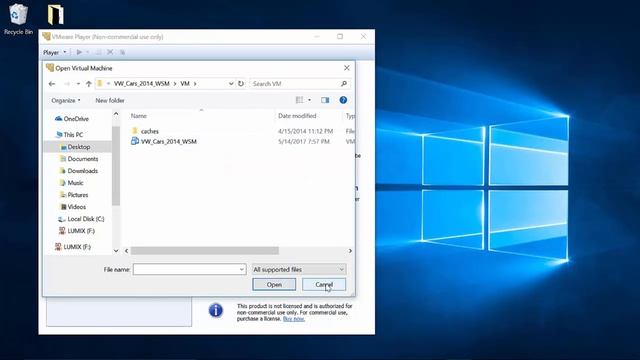Click New folder
640x360 pixels.
click(x=110, y=100)
